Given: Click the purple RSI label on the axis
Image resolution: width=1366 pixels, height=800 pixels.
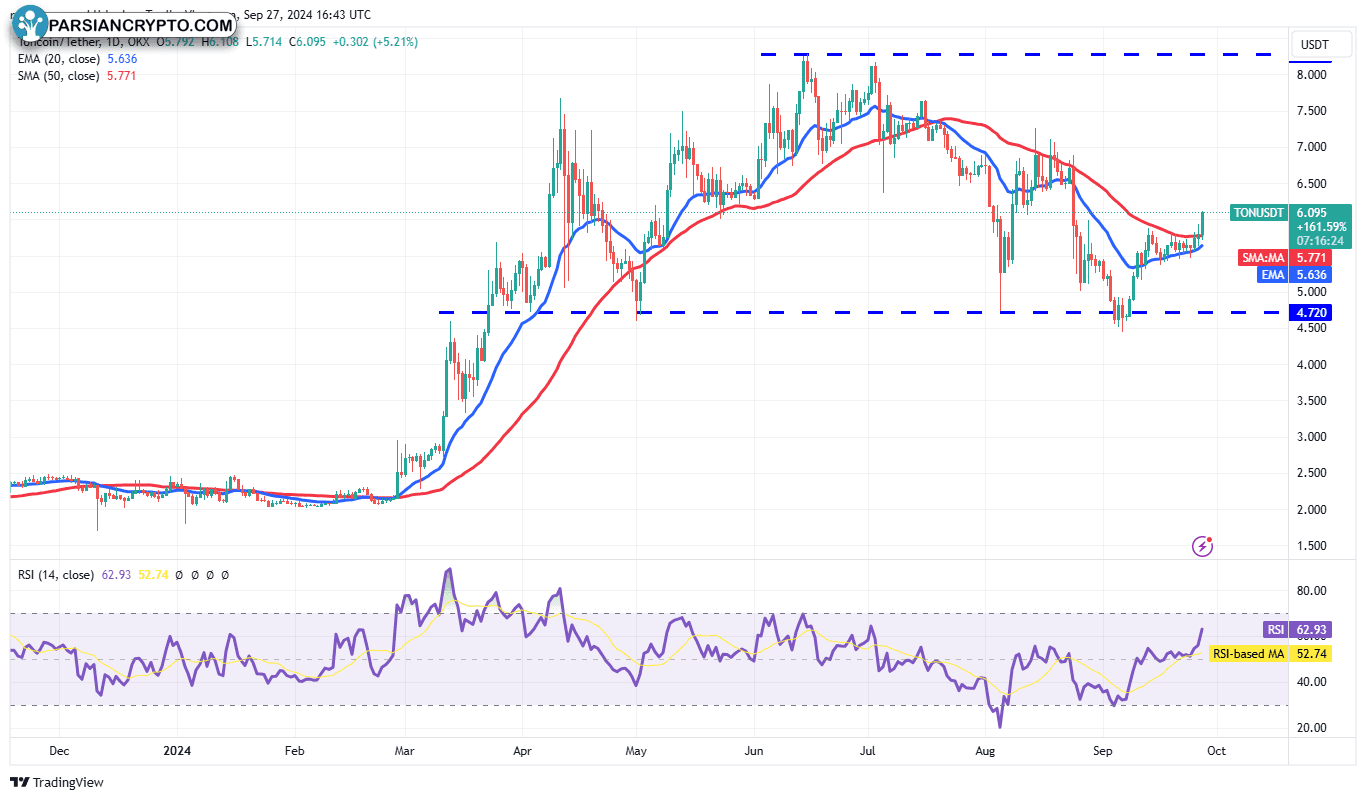Looking at the screenshot, I should (1275, 630).
